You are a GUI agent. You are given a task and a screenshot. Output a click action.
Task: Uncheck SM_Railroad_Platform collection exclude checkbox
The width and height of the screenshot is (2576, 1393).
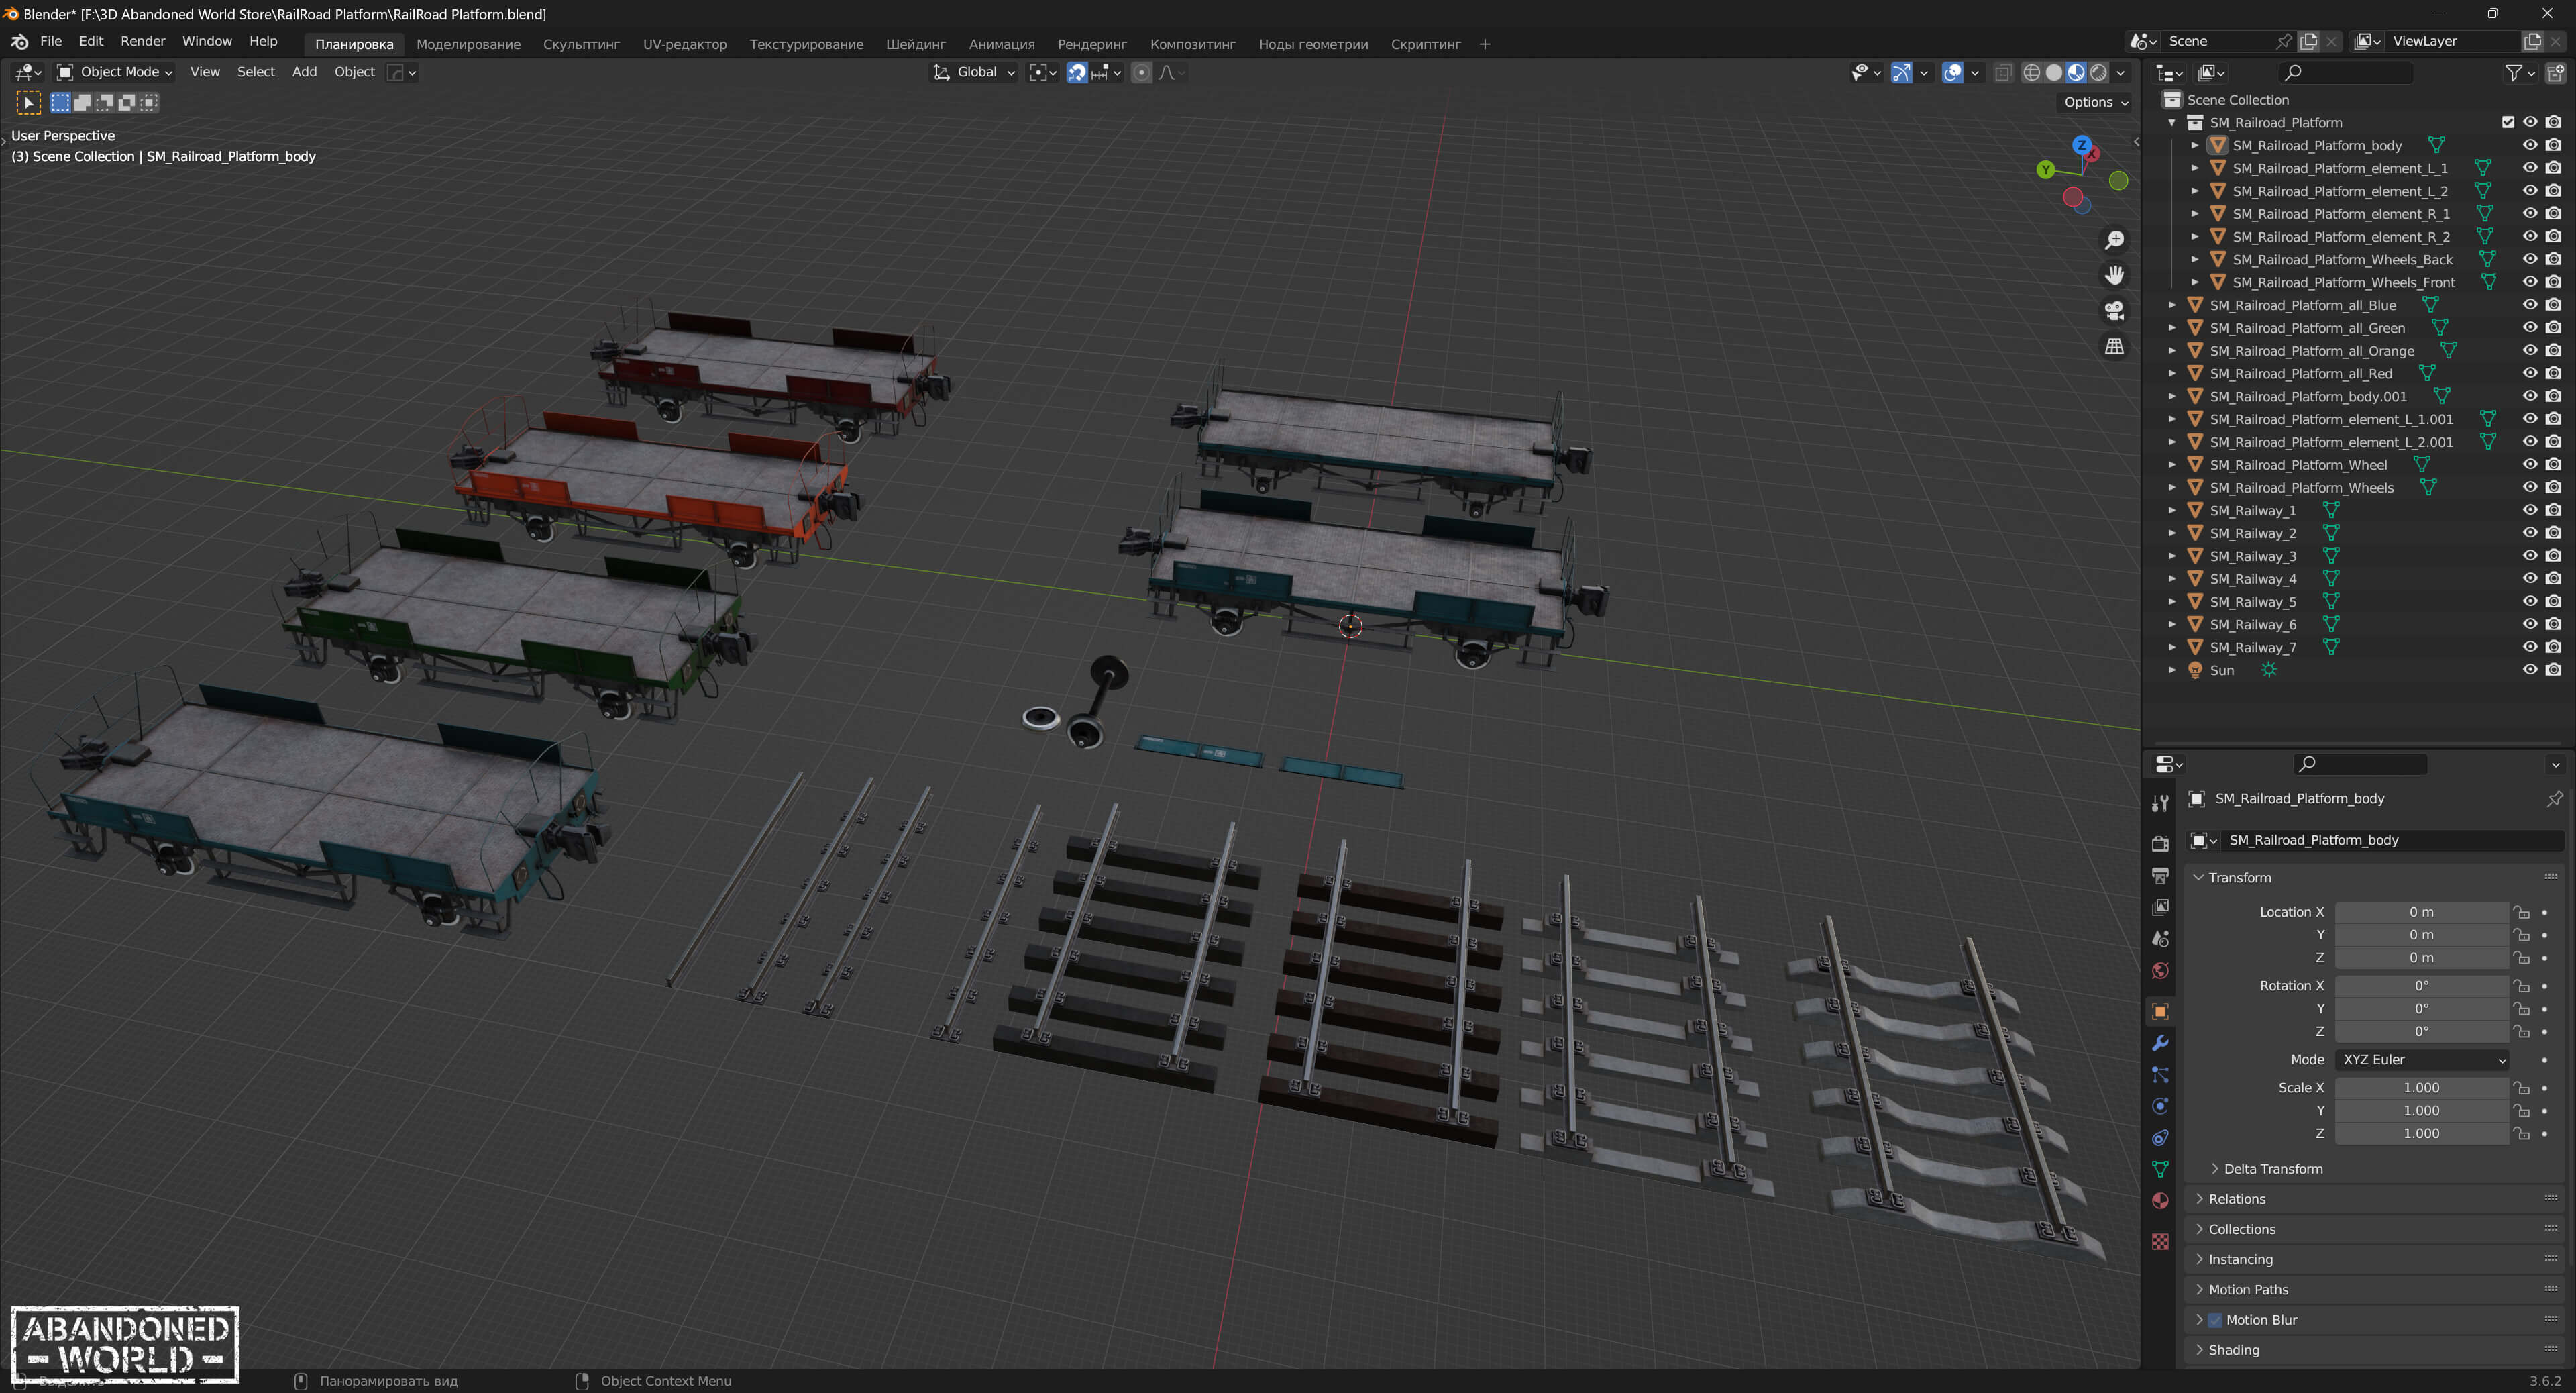point(2507,122)
